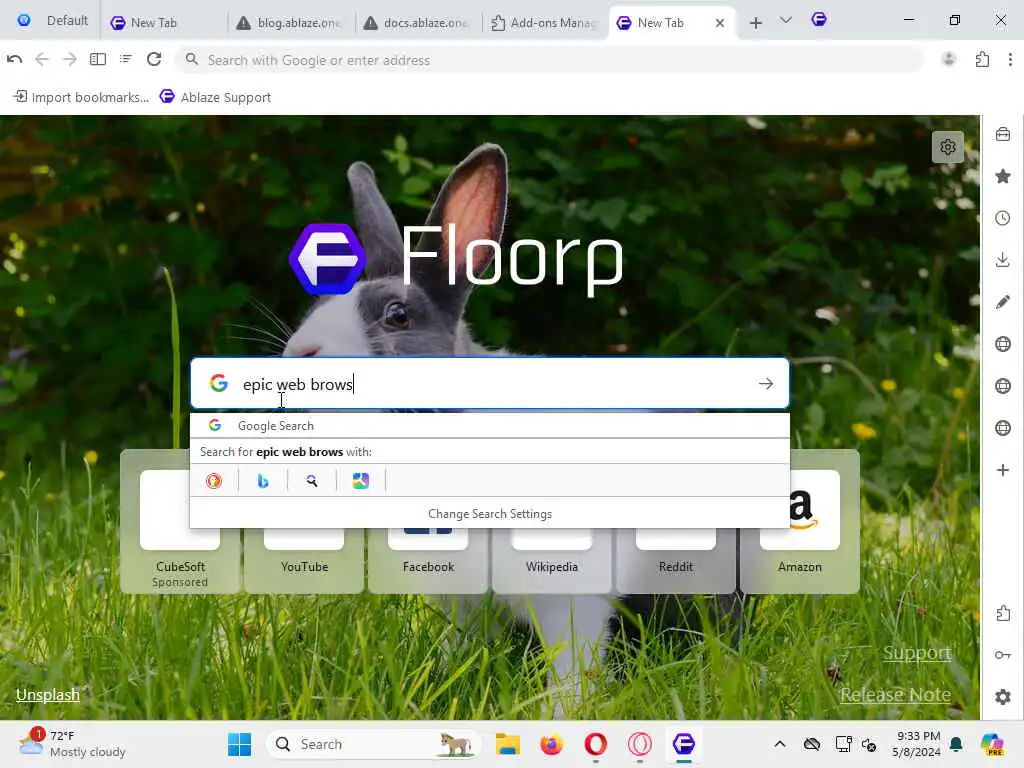Open third globe web panel in sidebar

(x=1003, y=428)
